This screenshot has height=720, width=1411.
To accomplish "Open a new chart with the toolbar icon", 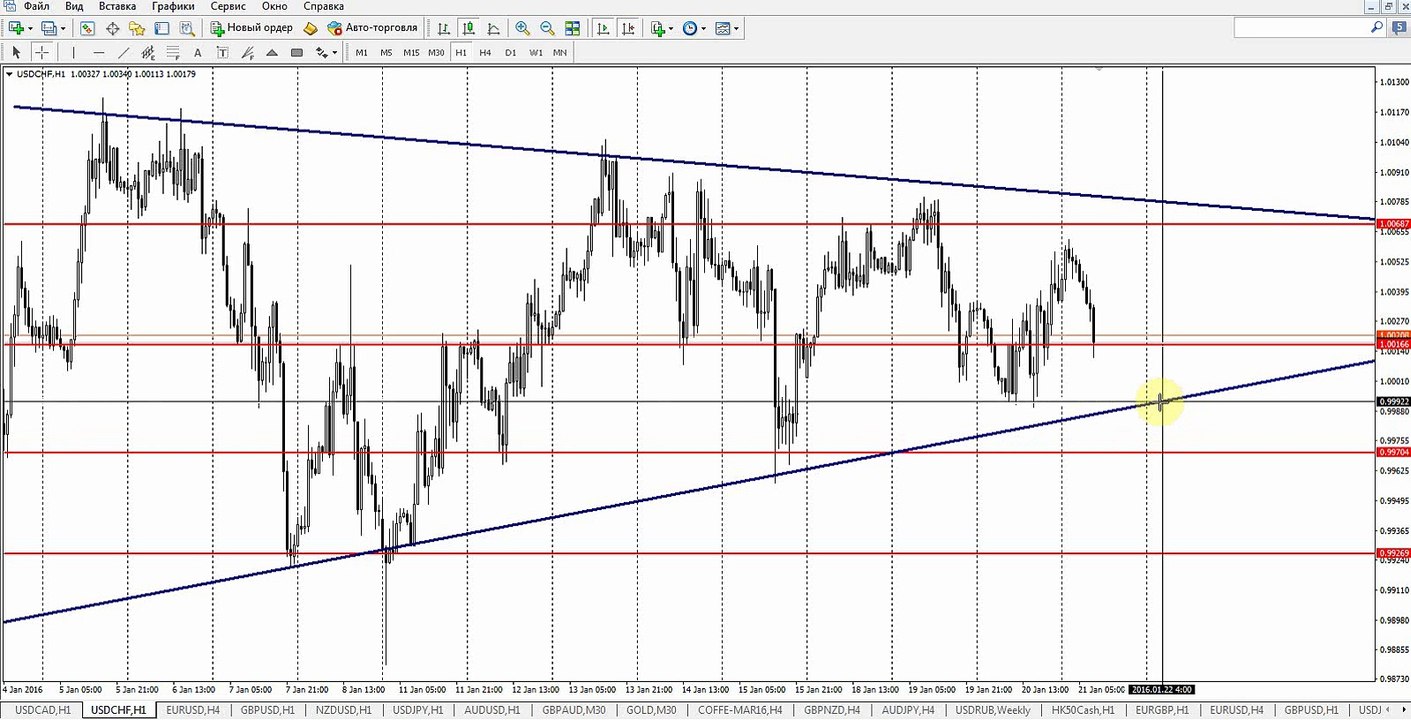I will pyautogui.click(x=16, y=28).
